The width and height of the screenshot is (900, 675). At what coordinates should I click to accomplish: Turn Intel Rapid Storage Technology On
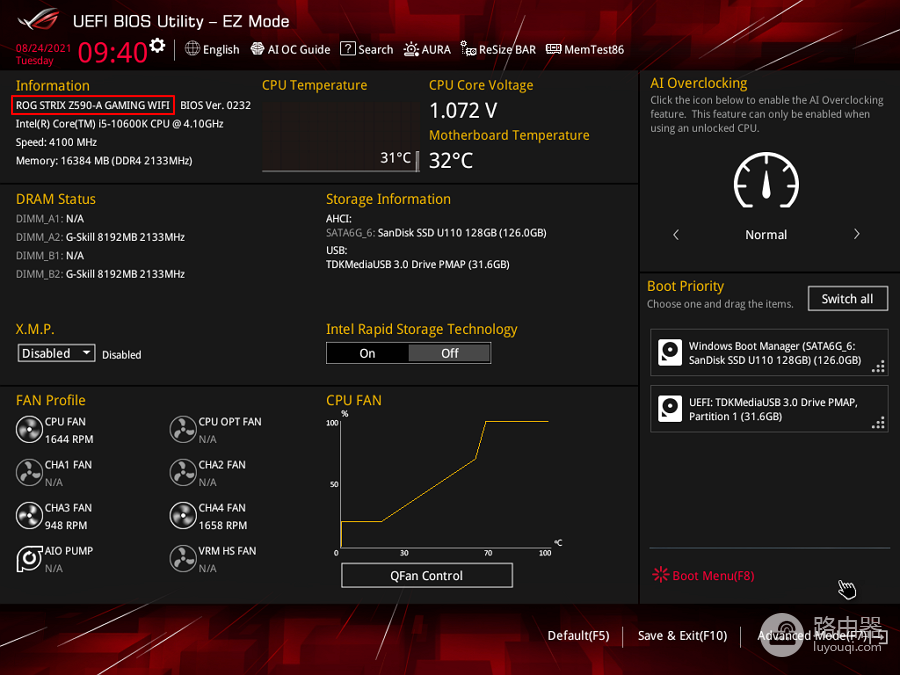[367, 354]
